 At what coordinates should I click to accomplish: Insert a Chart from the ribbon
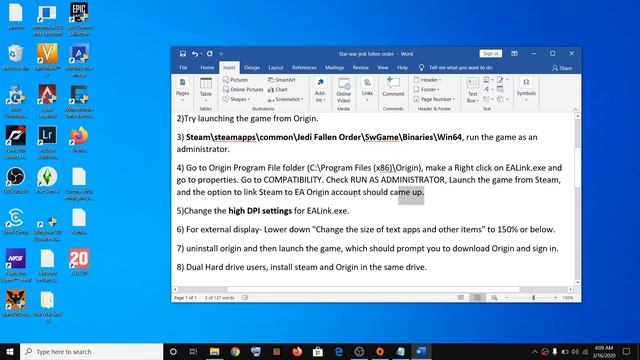(x=278, y=89)
